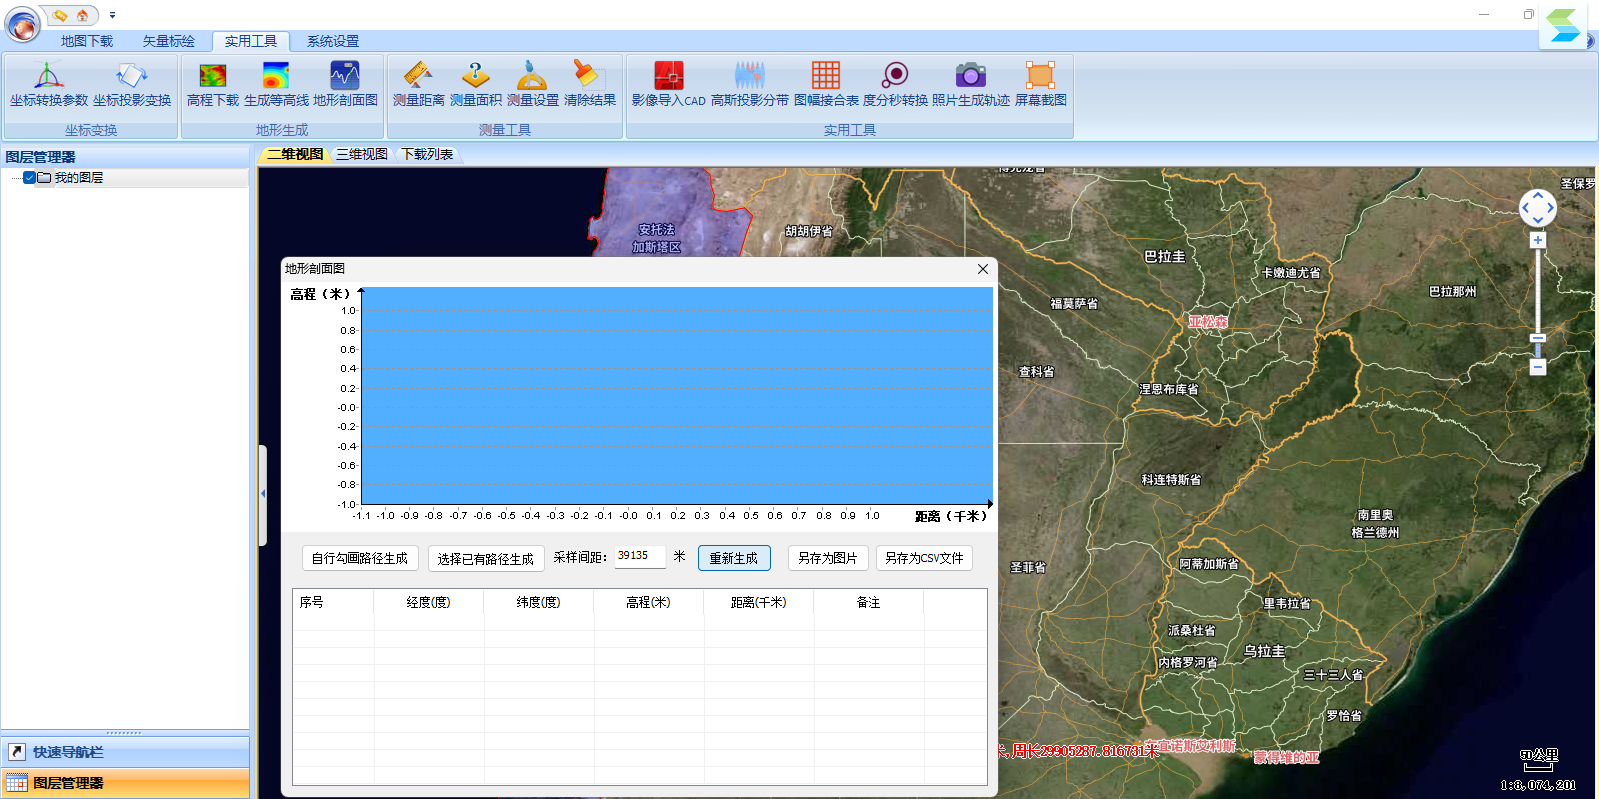
Task: Switch to the 地图下载 ribbon tab
Action: (x=87, y=41)
